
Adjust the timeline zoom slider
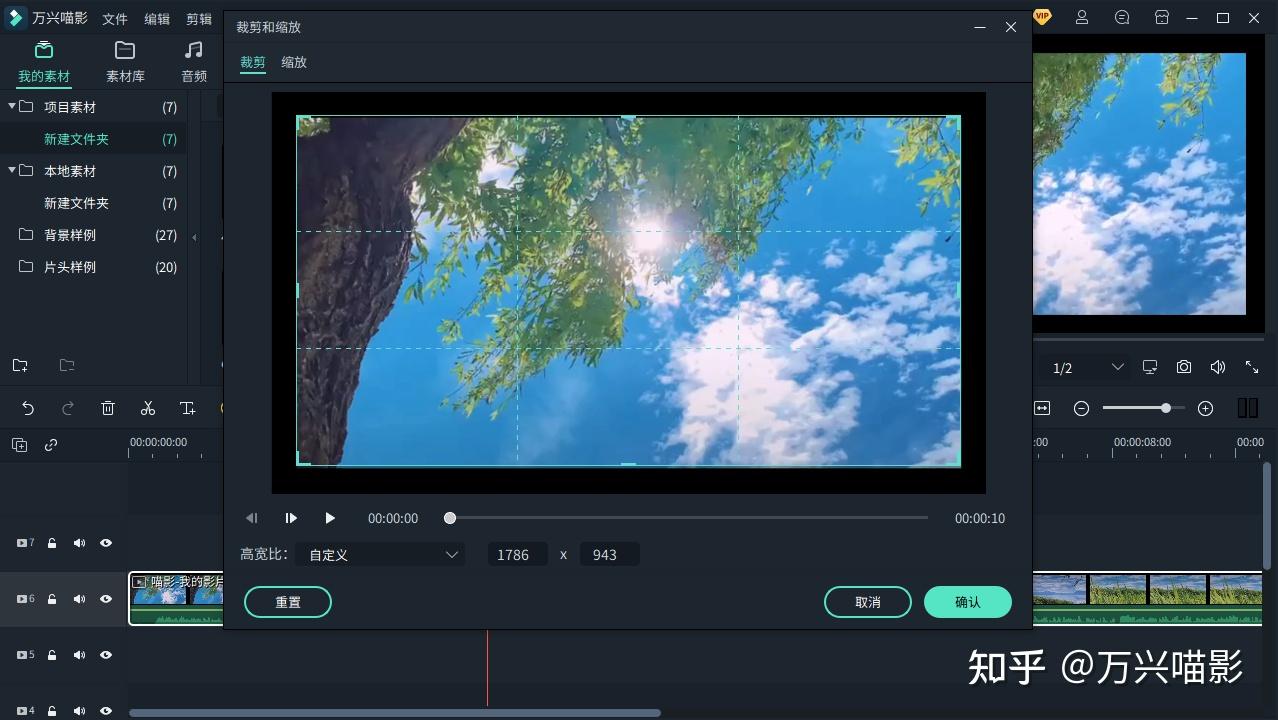point(1165,408)
